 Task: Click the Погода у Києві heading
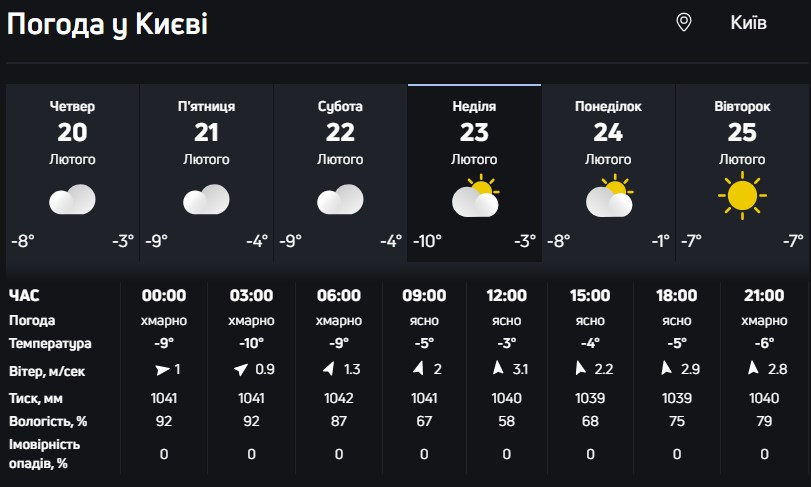click(x=108, y=25)
